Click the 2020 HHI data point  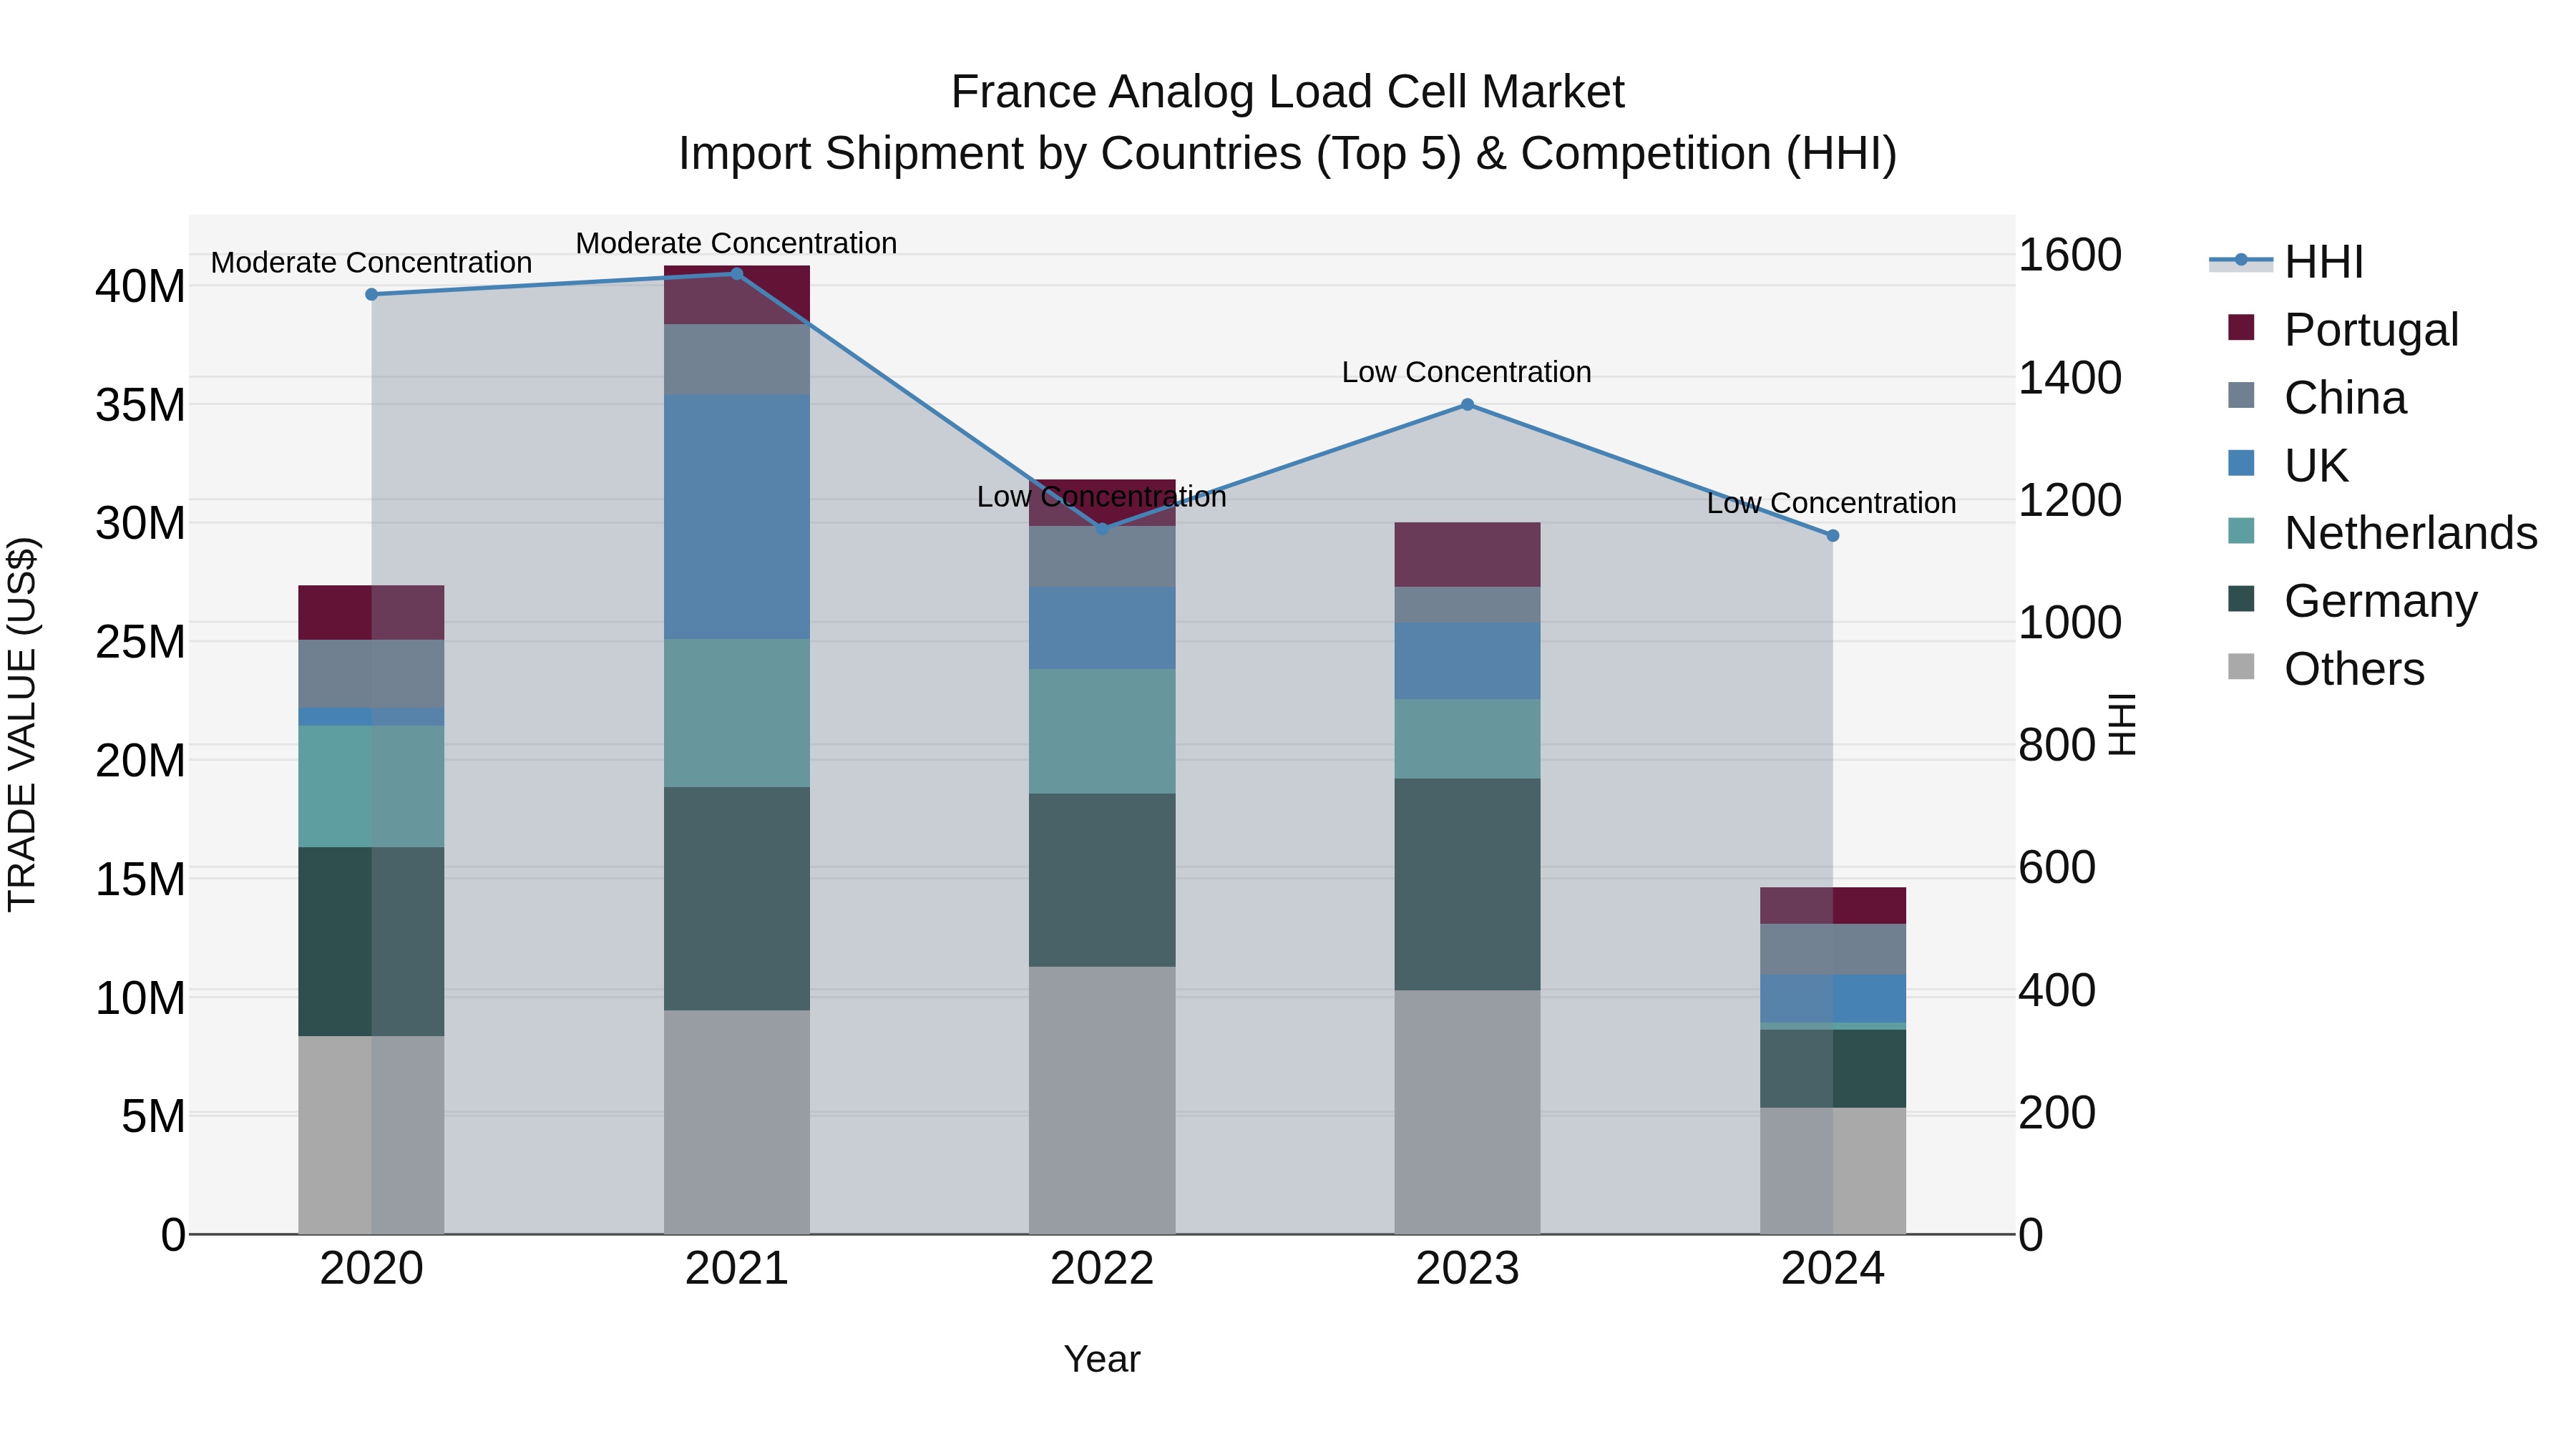pyautogui.click(x=372, y=295)
